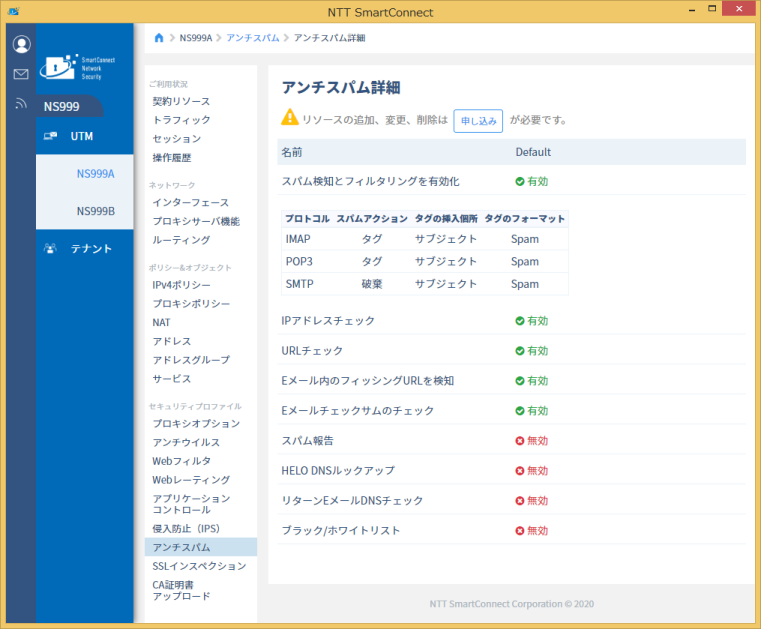Click red X icon for HELO DNSルックアップ

pyautogui.click(x=519, y=471)
